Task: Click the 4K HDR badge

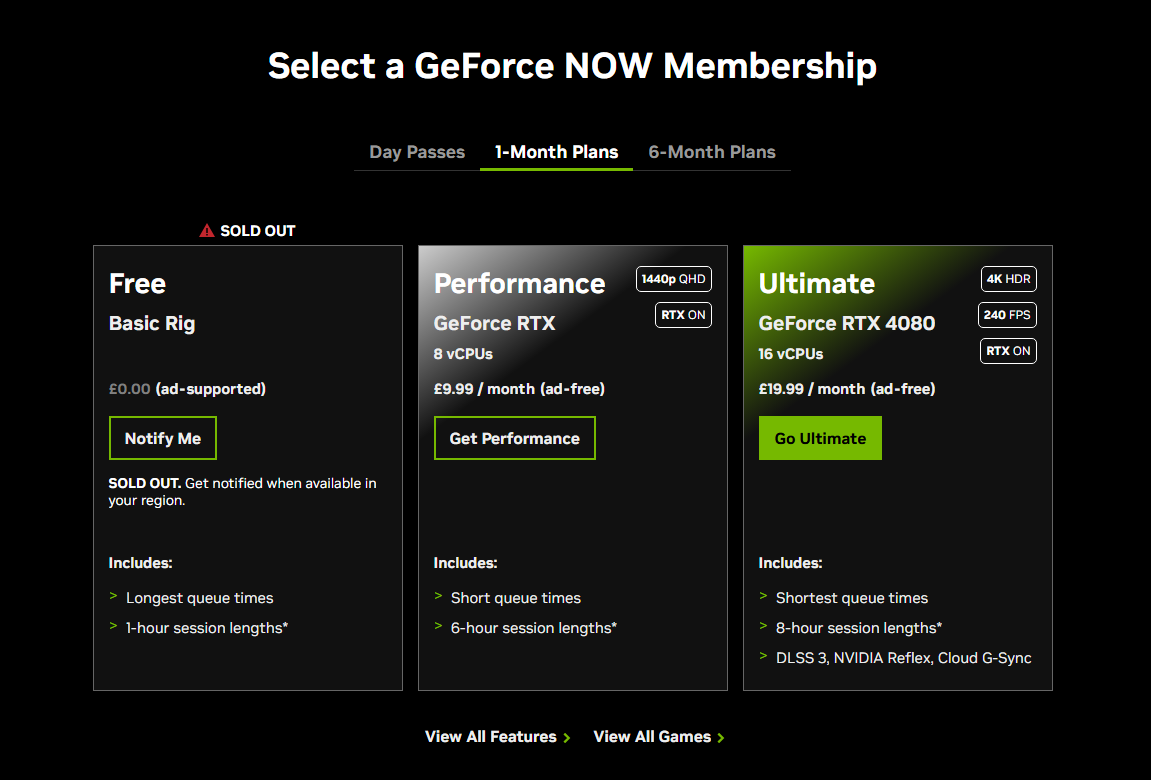Action: (x=1008, y=279)
